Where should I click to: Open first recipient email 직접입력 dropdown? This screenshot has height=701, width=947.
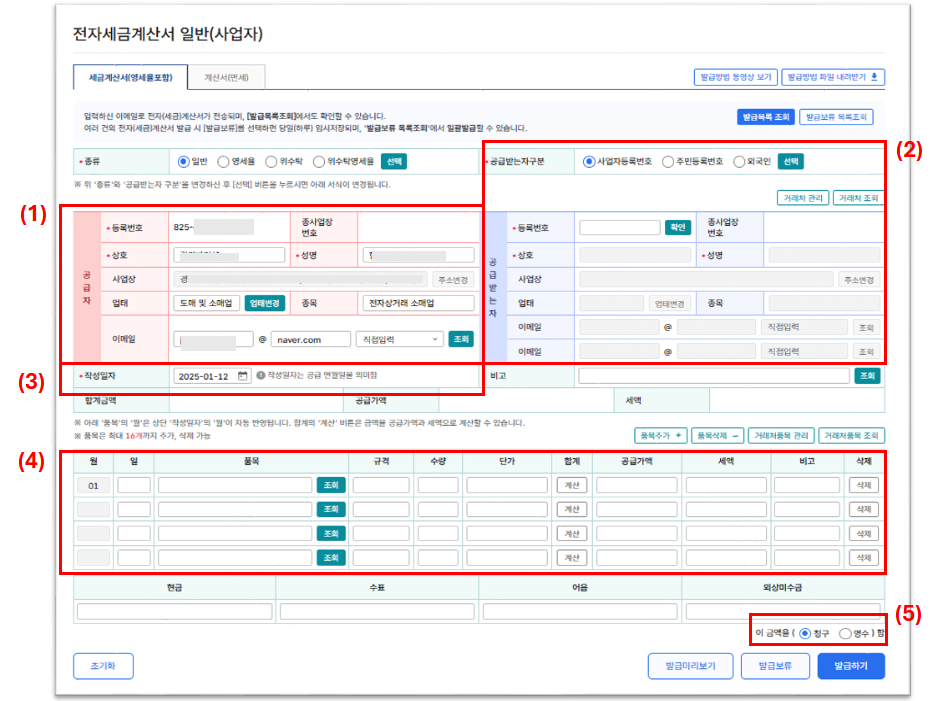[x=803, y=327]
